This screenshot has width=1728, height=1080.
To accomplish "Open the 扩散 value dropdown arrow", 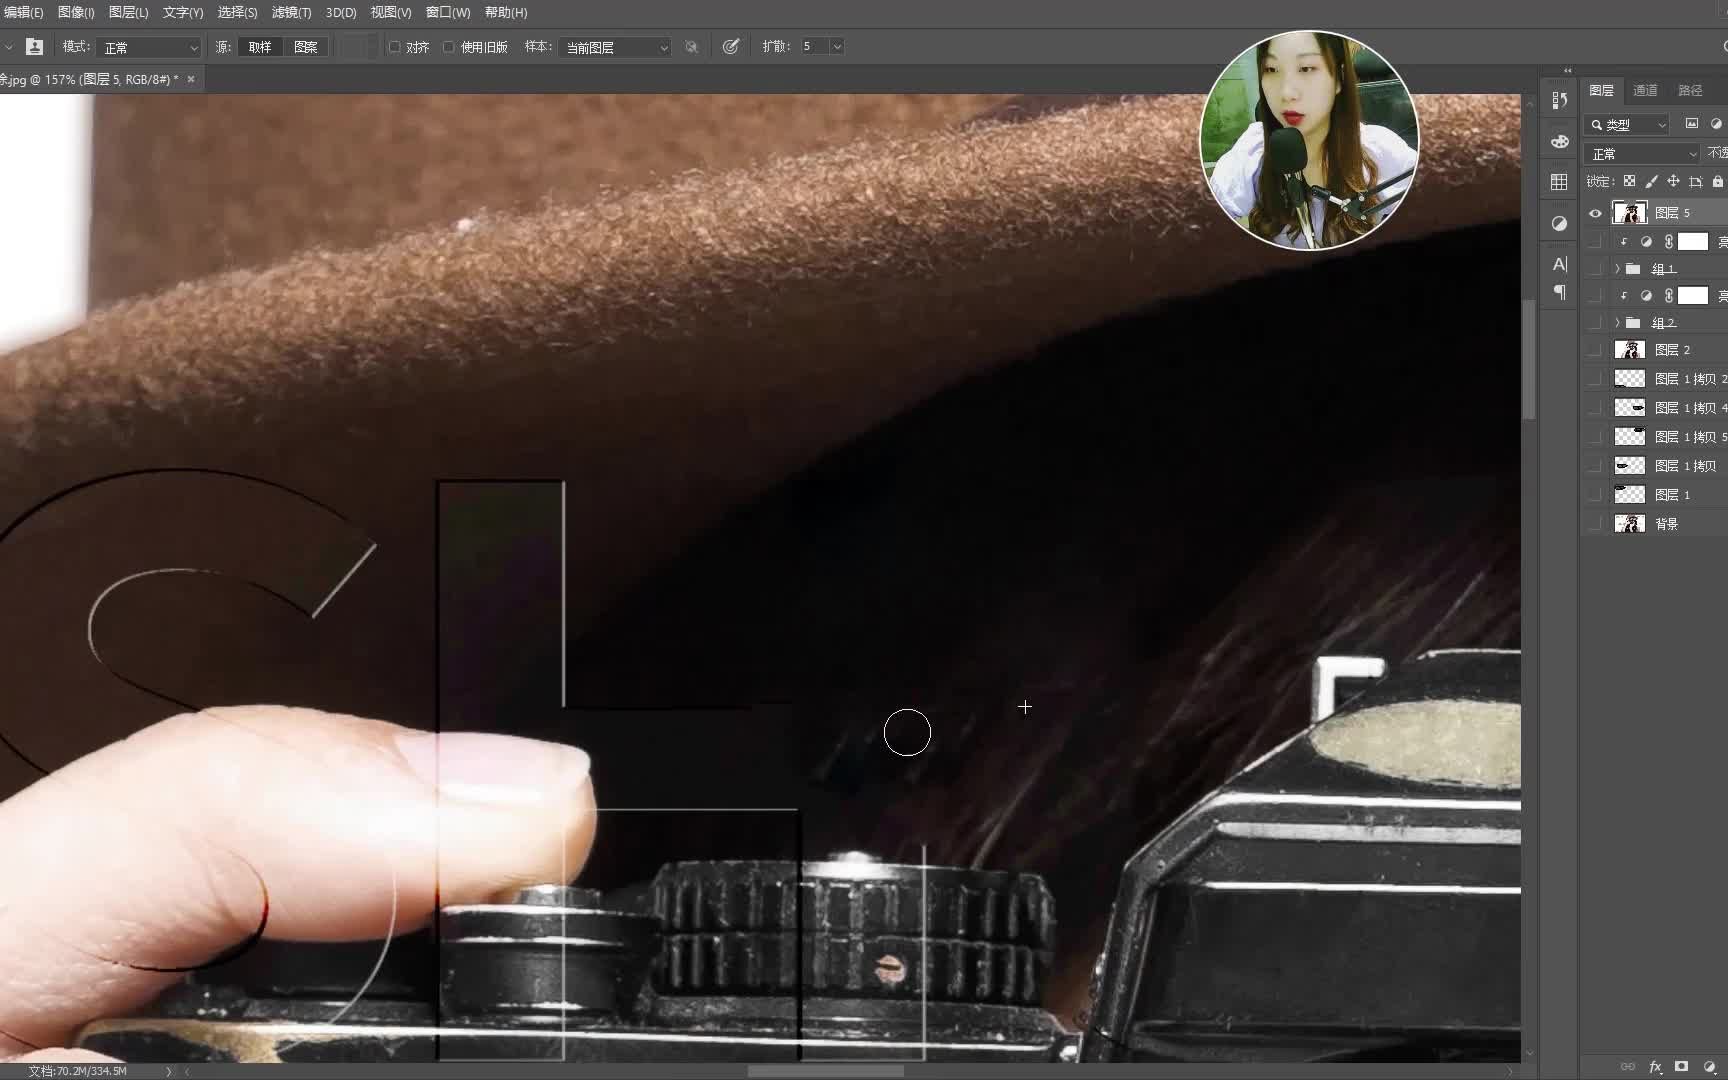I will [837, 47].
